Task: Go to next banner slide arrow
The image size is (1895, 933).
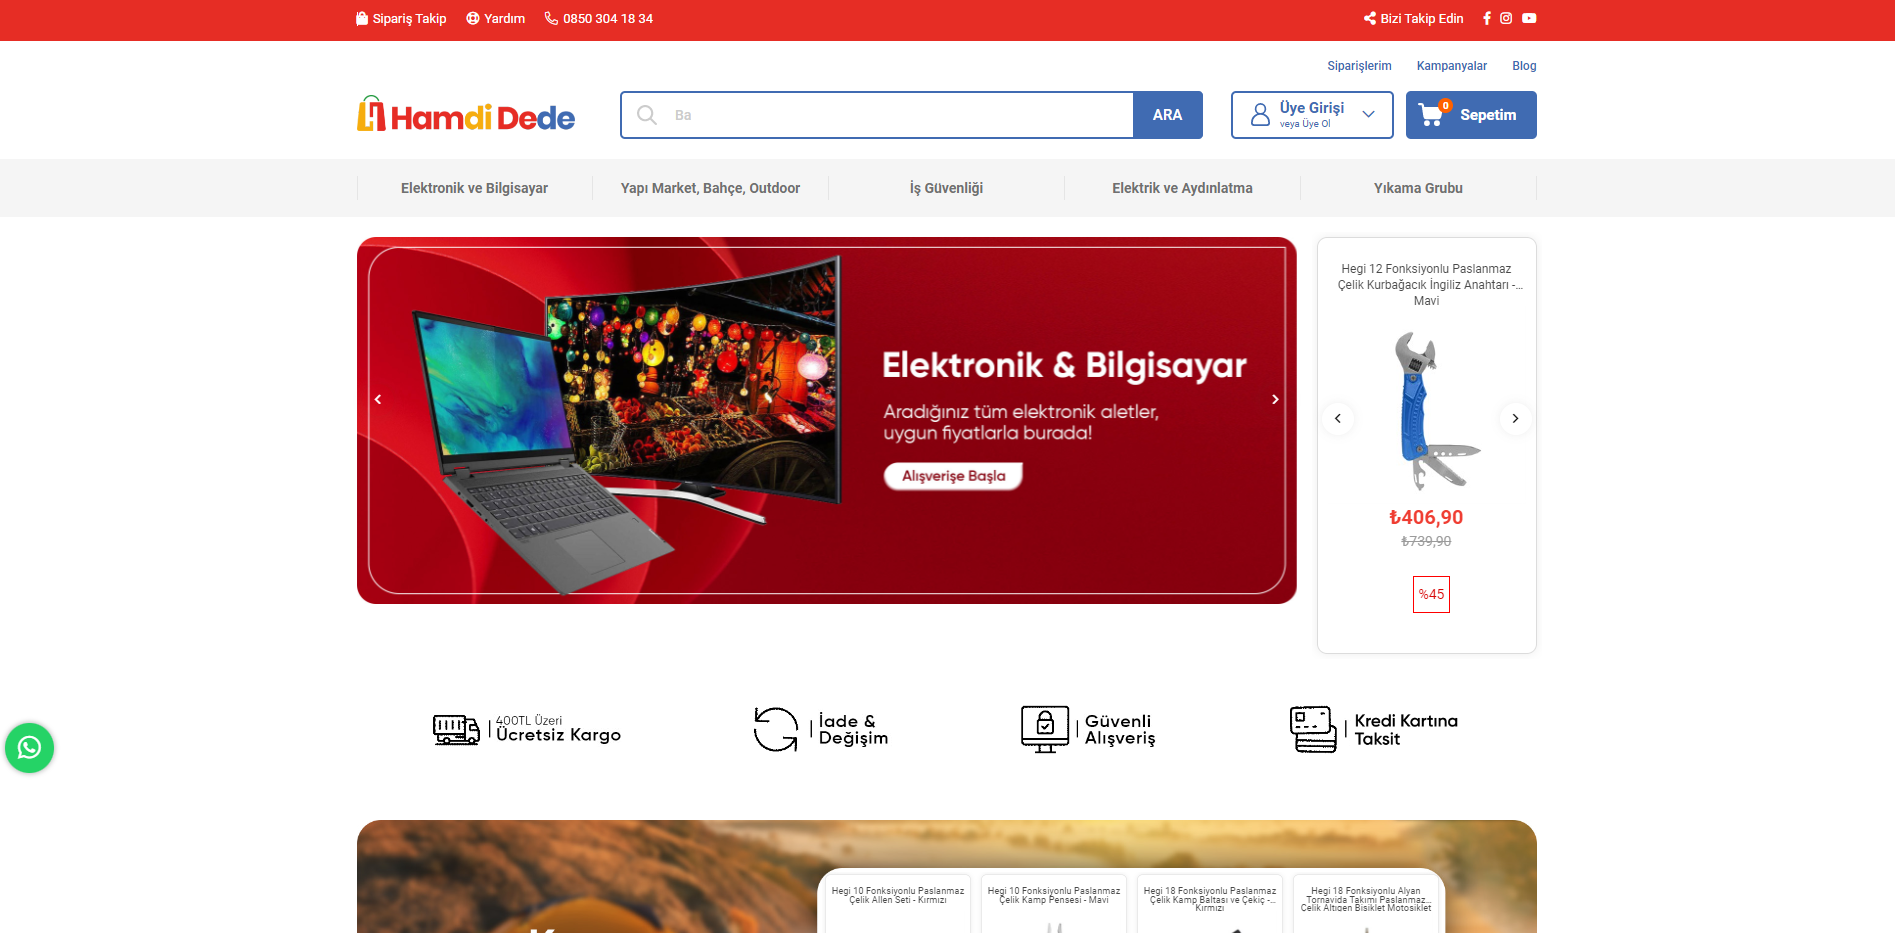Action: (x=1275, y=399)
